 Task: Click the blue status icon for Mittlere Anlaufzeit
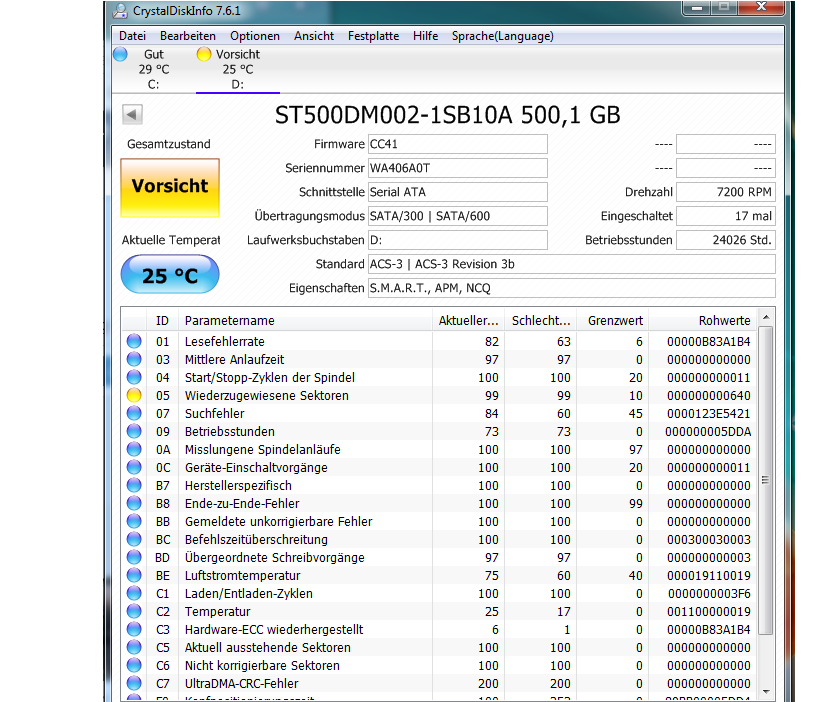coord(134,359)
